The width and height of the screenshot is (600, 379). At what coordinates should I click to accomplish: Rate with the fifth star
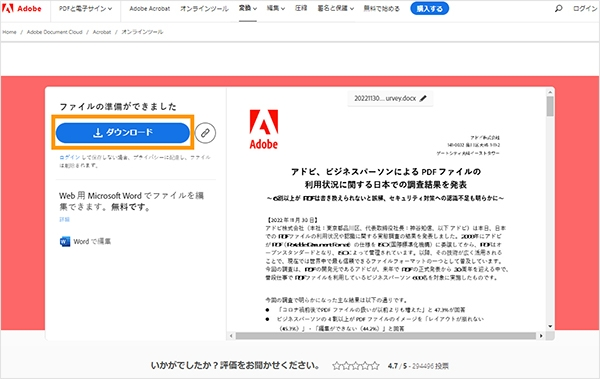click(375, 366)
